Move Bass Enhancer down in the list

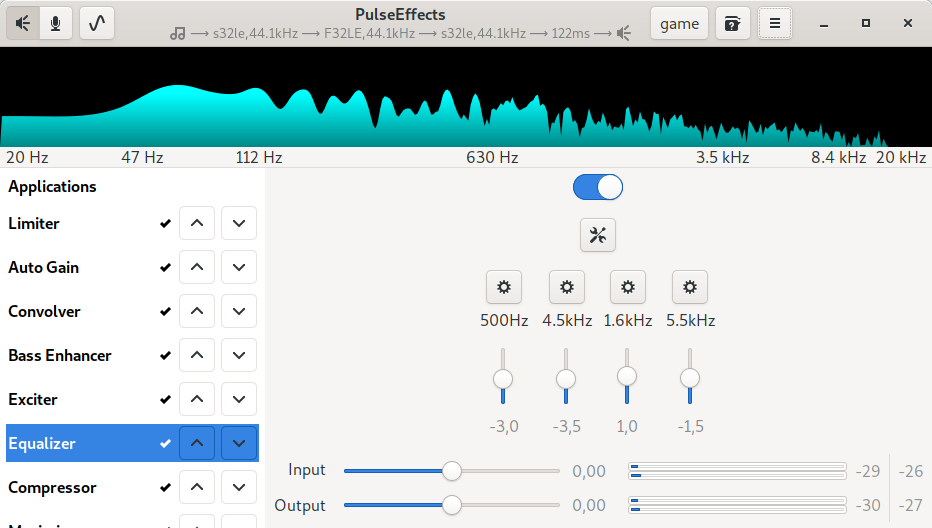pos(239,356)
